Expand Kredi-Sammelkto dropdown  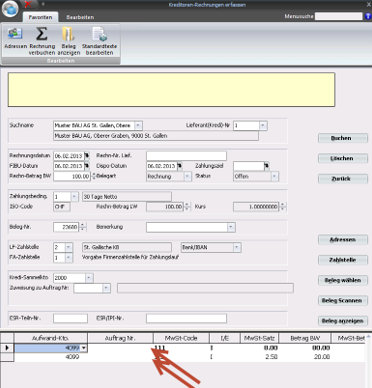coord(89,278)
